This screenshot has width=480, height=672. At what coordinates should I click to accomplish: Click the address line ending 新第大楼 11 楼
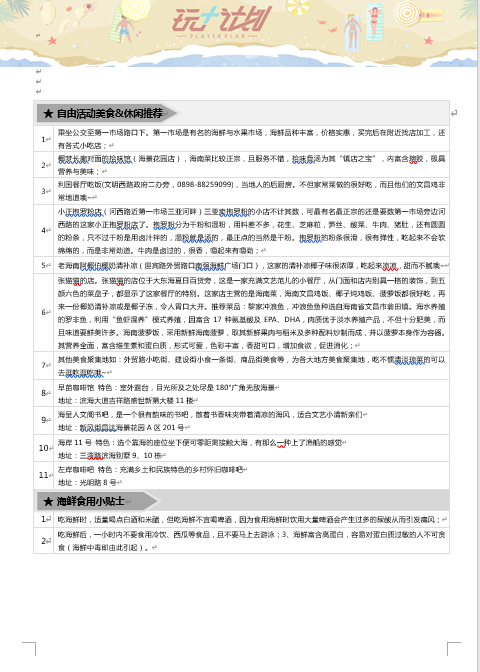(x=128, y=400)
